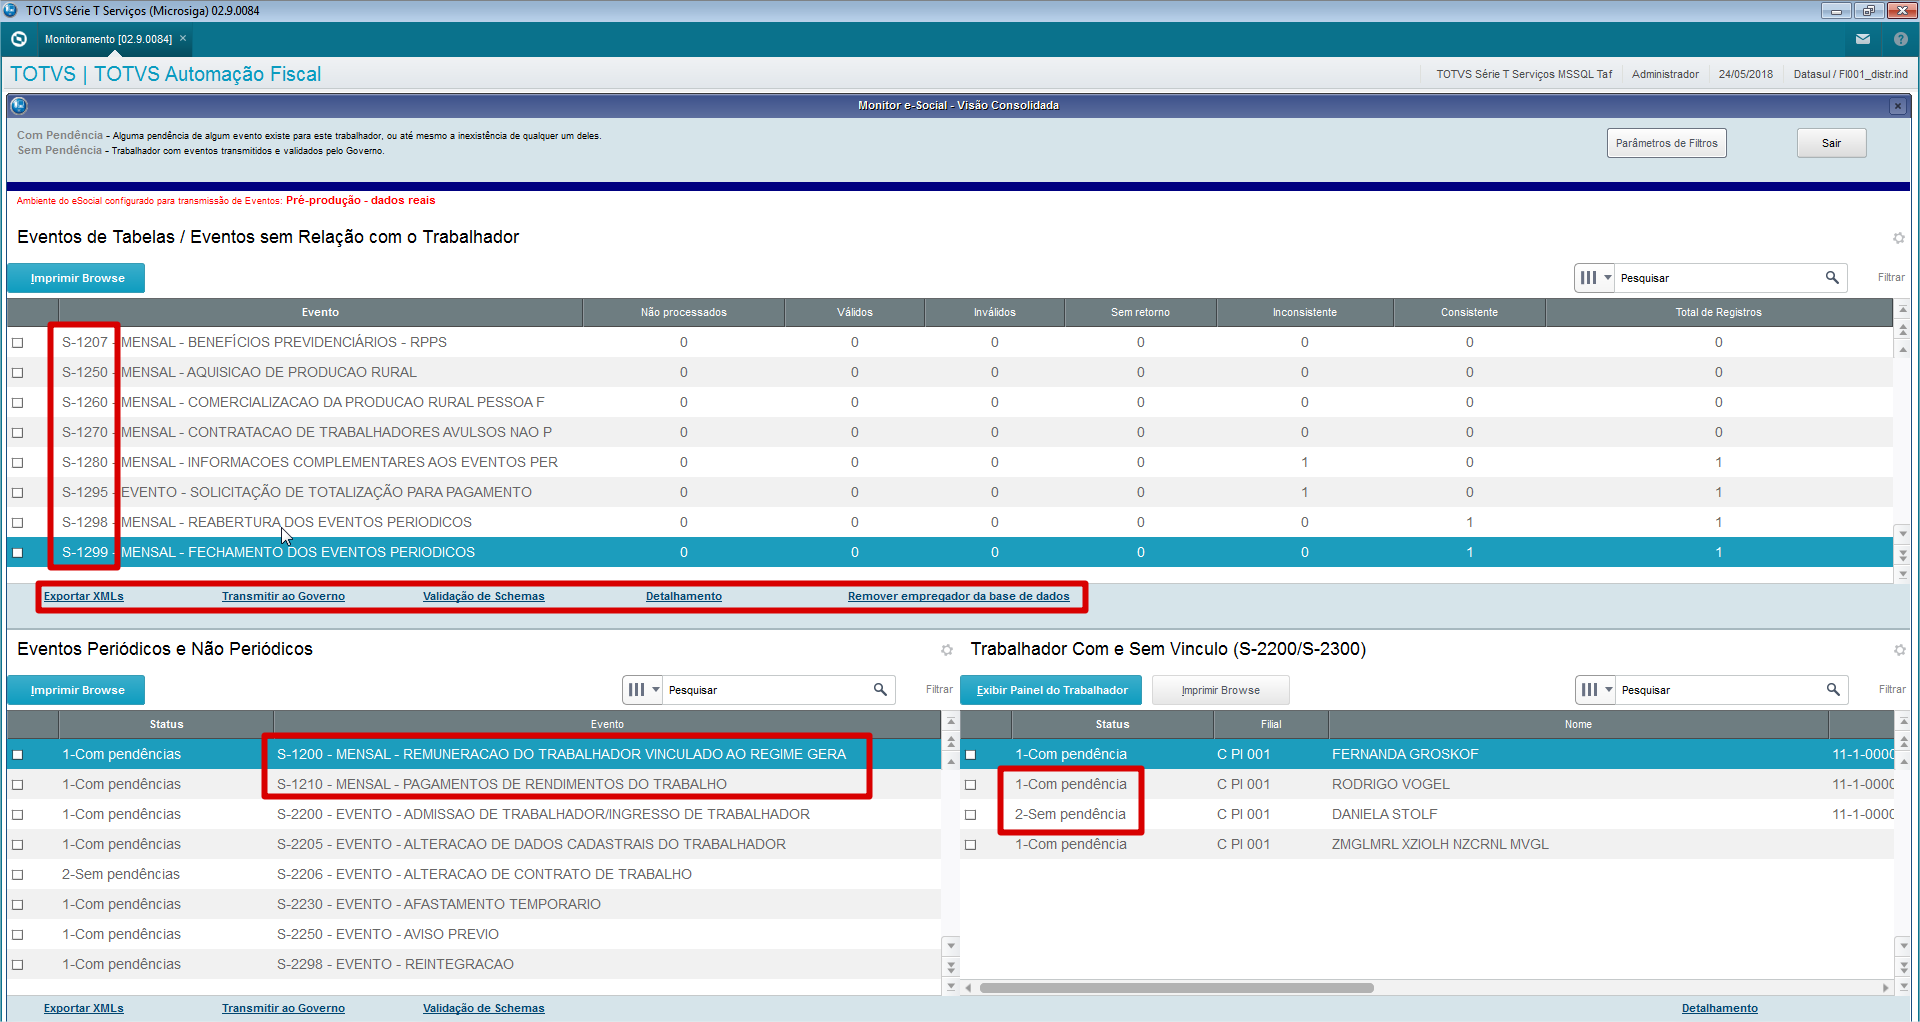Tick checkbox for S-1250 Aquisicao de Producao Rural
Viewport: 1920px width, 1022px height.
pyautogui.click(x=17, y=373)
